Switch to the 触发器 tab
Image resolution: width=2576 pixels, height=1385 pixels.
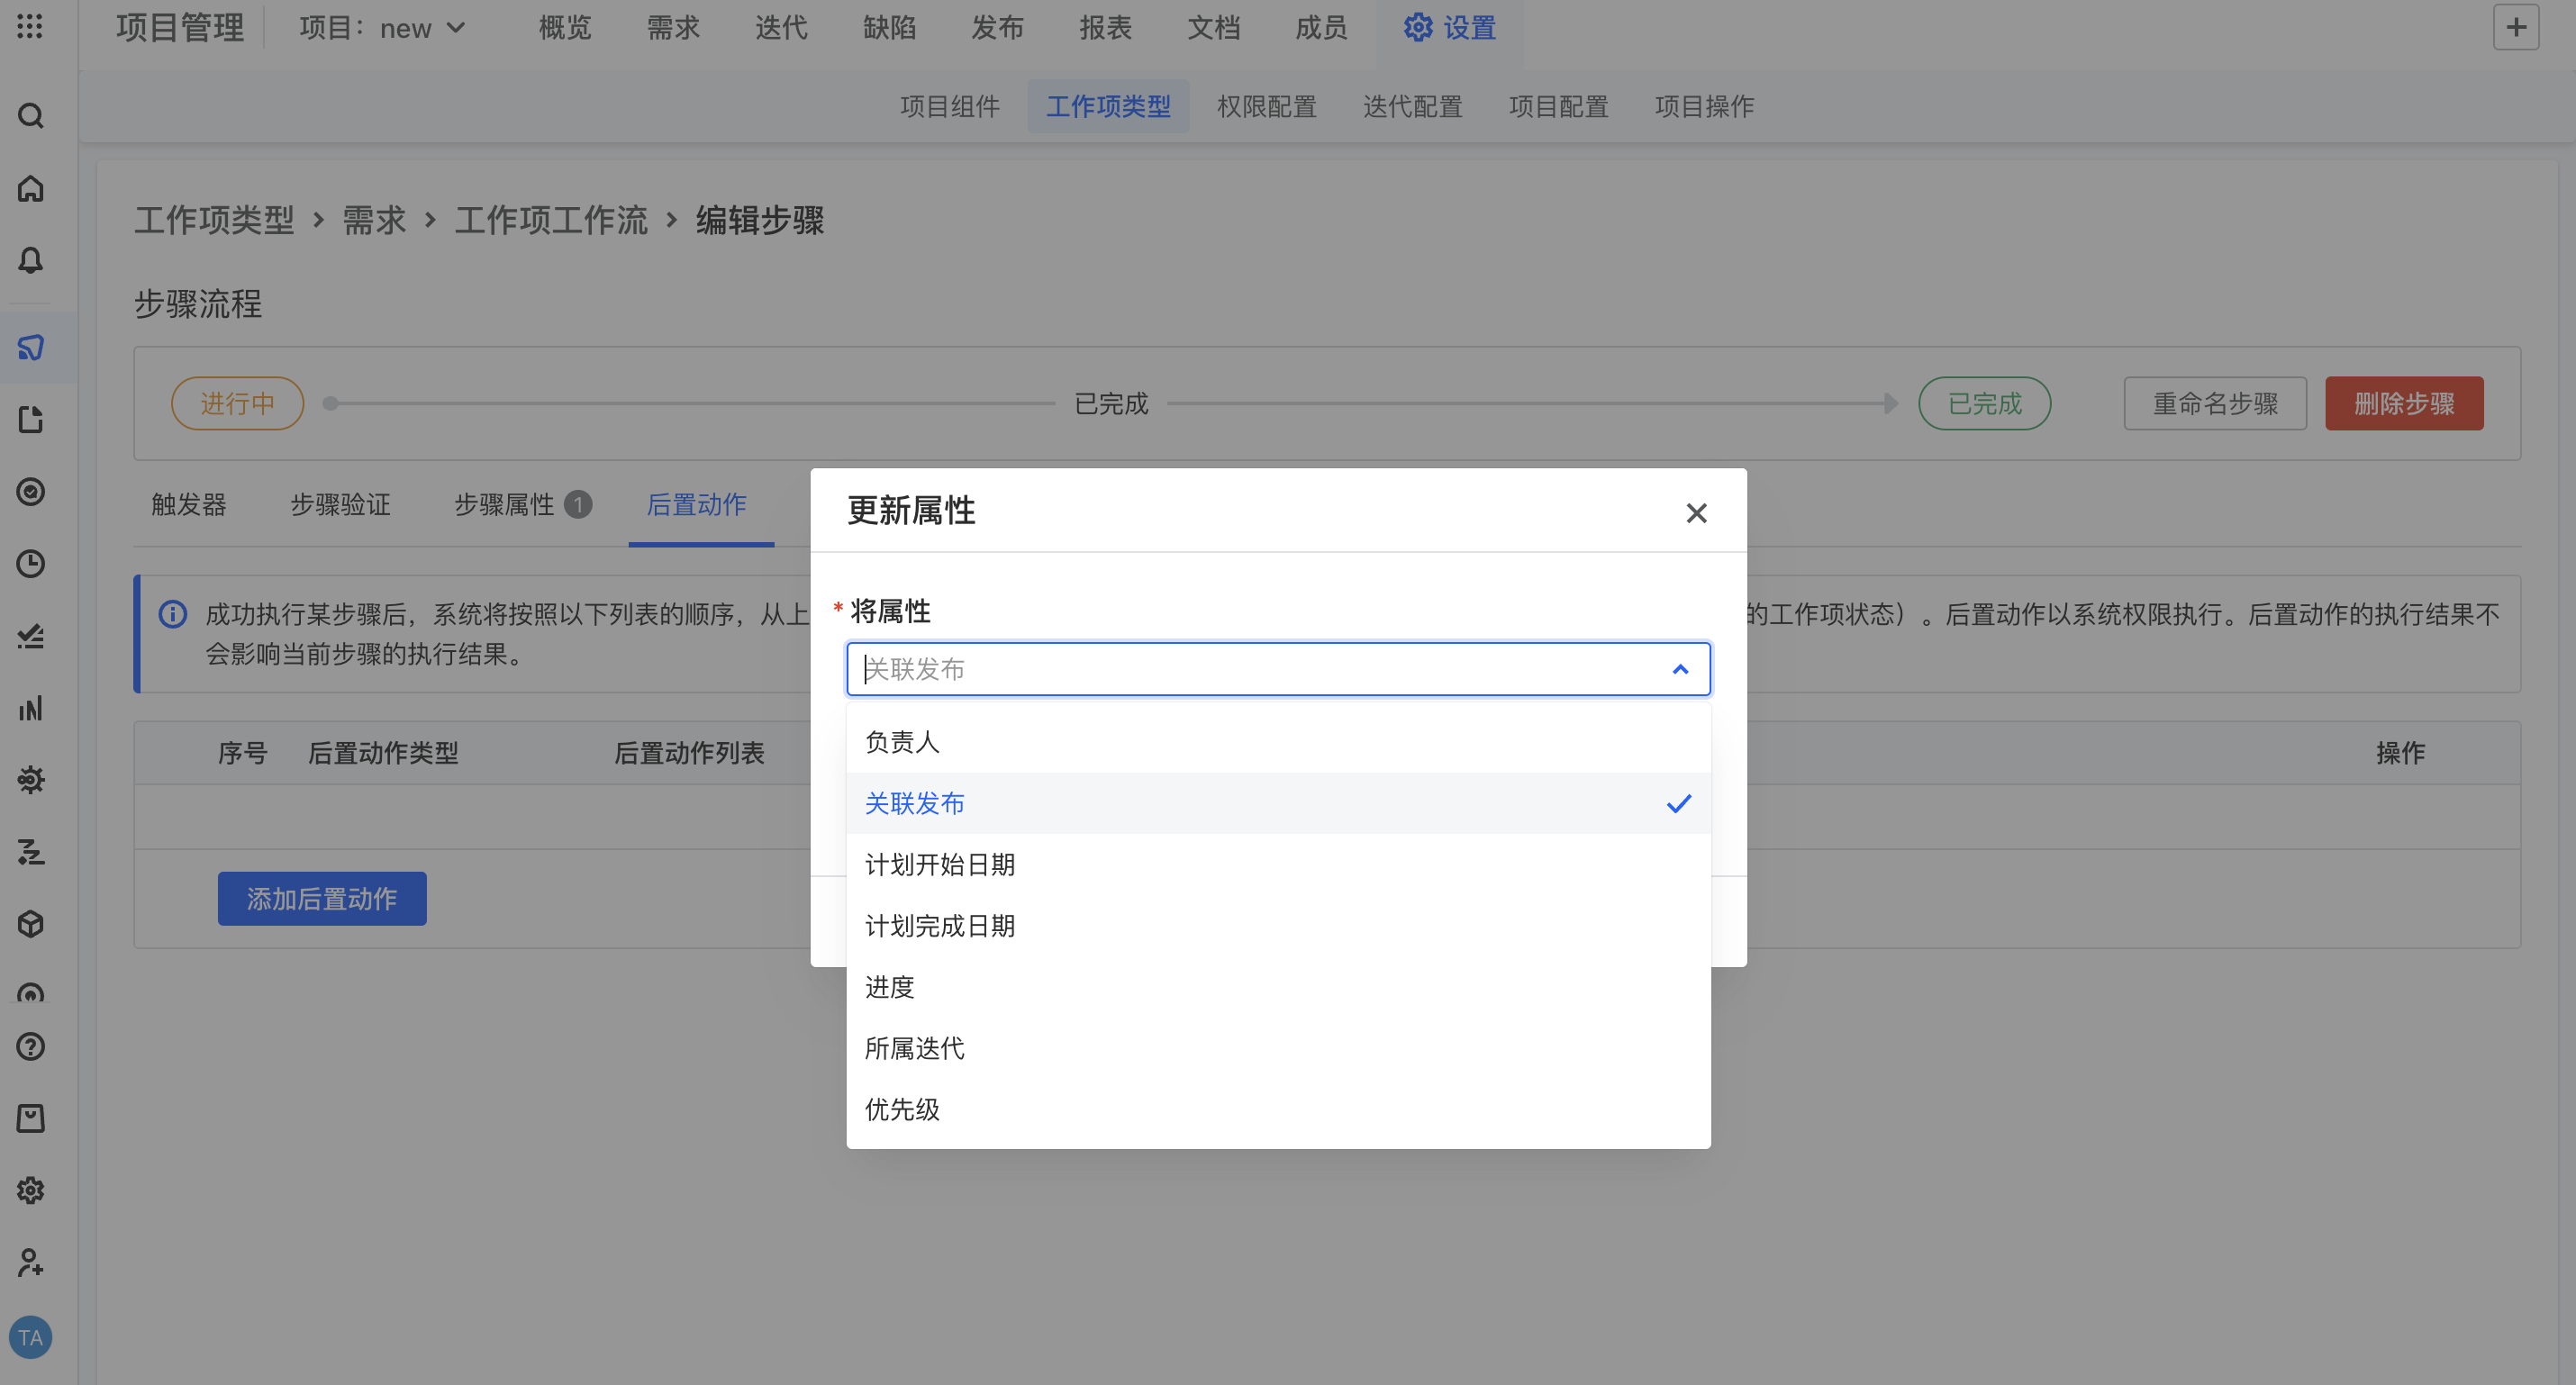189,505
